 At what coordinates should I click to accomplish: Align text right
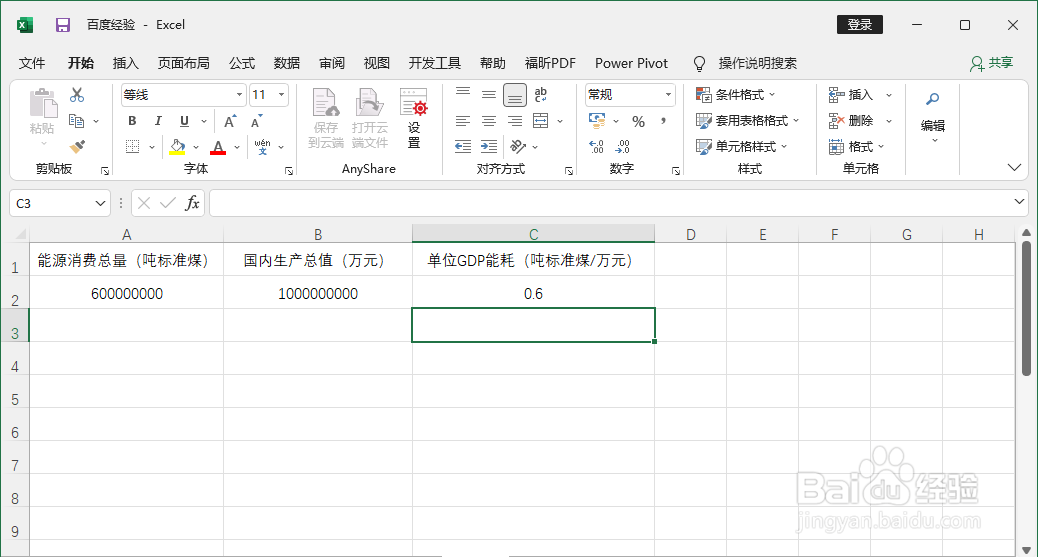click(514, 121)
